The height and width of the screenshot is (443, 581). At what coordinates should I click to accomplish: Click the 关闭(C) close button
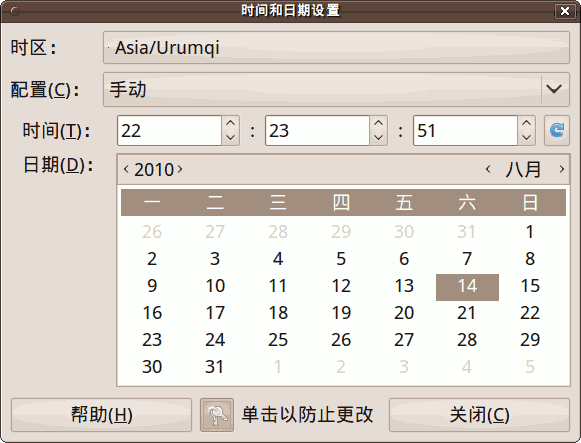point(479,415)
